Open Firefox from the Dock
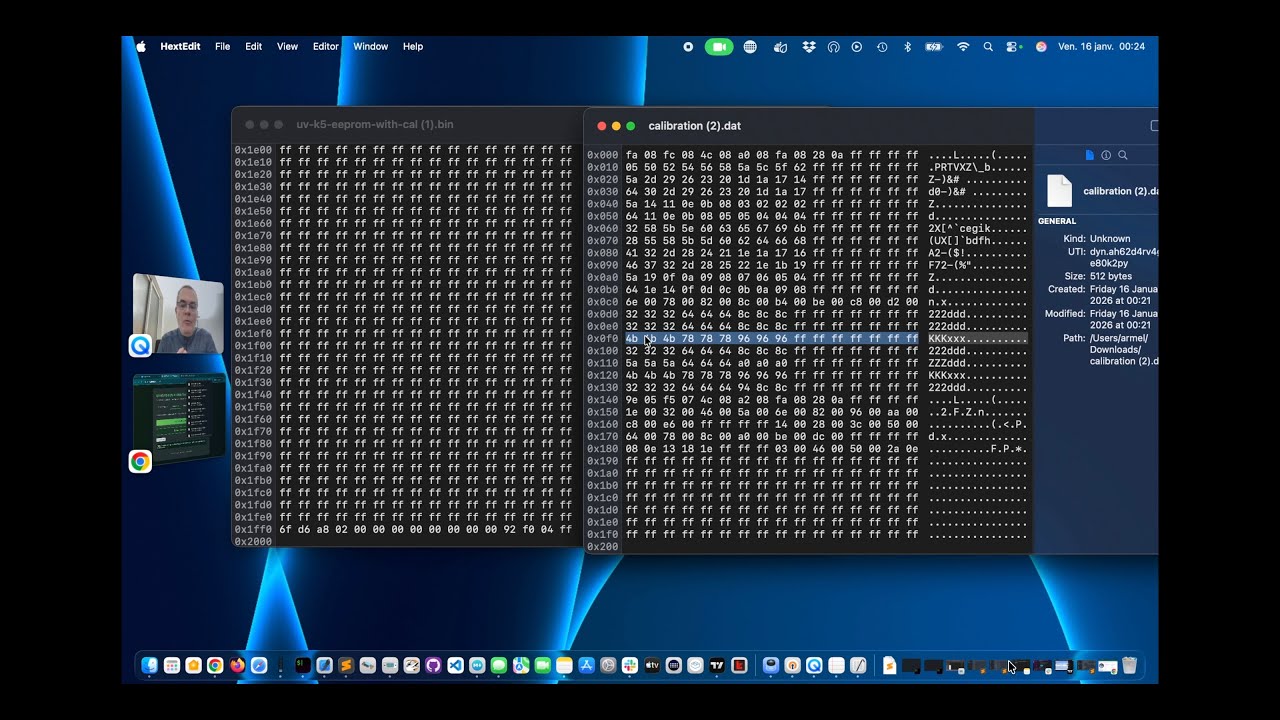Image resolution: width=1280 pixels, height=720 pixels. tap(237, 665)
